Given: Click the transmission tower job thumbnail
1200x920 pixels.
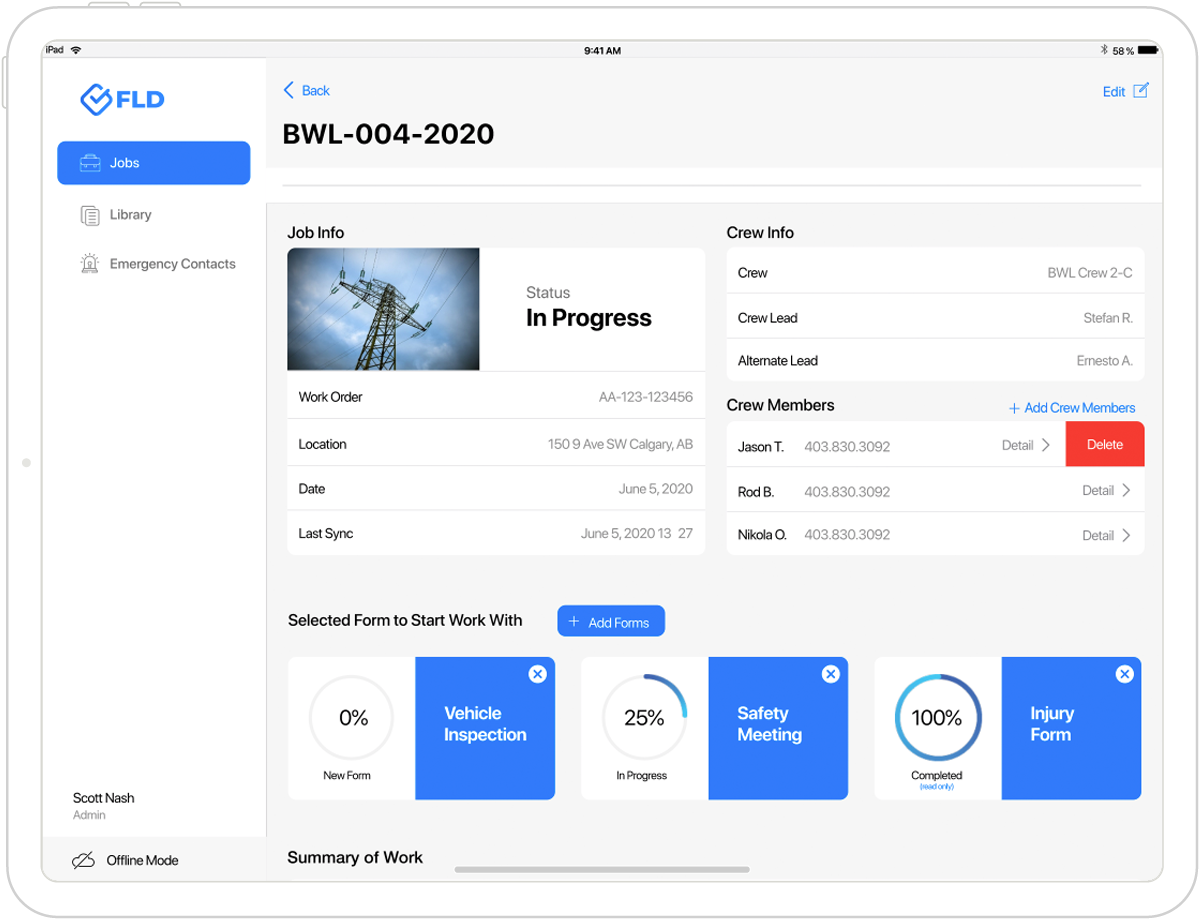Looking at the screenshot, I should pos(383,309).
